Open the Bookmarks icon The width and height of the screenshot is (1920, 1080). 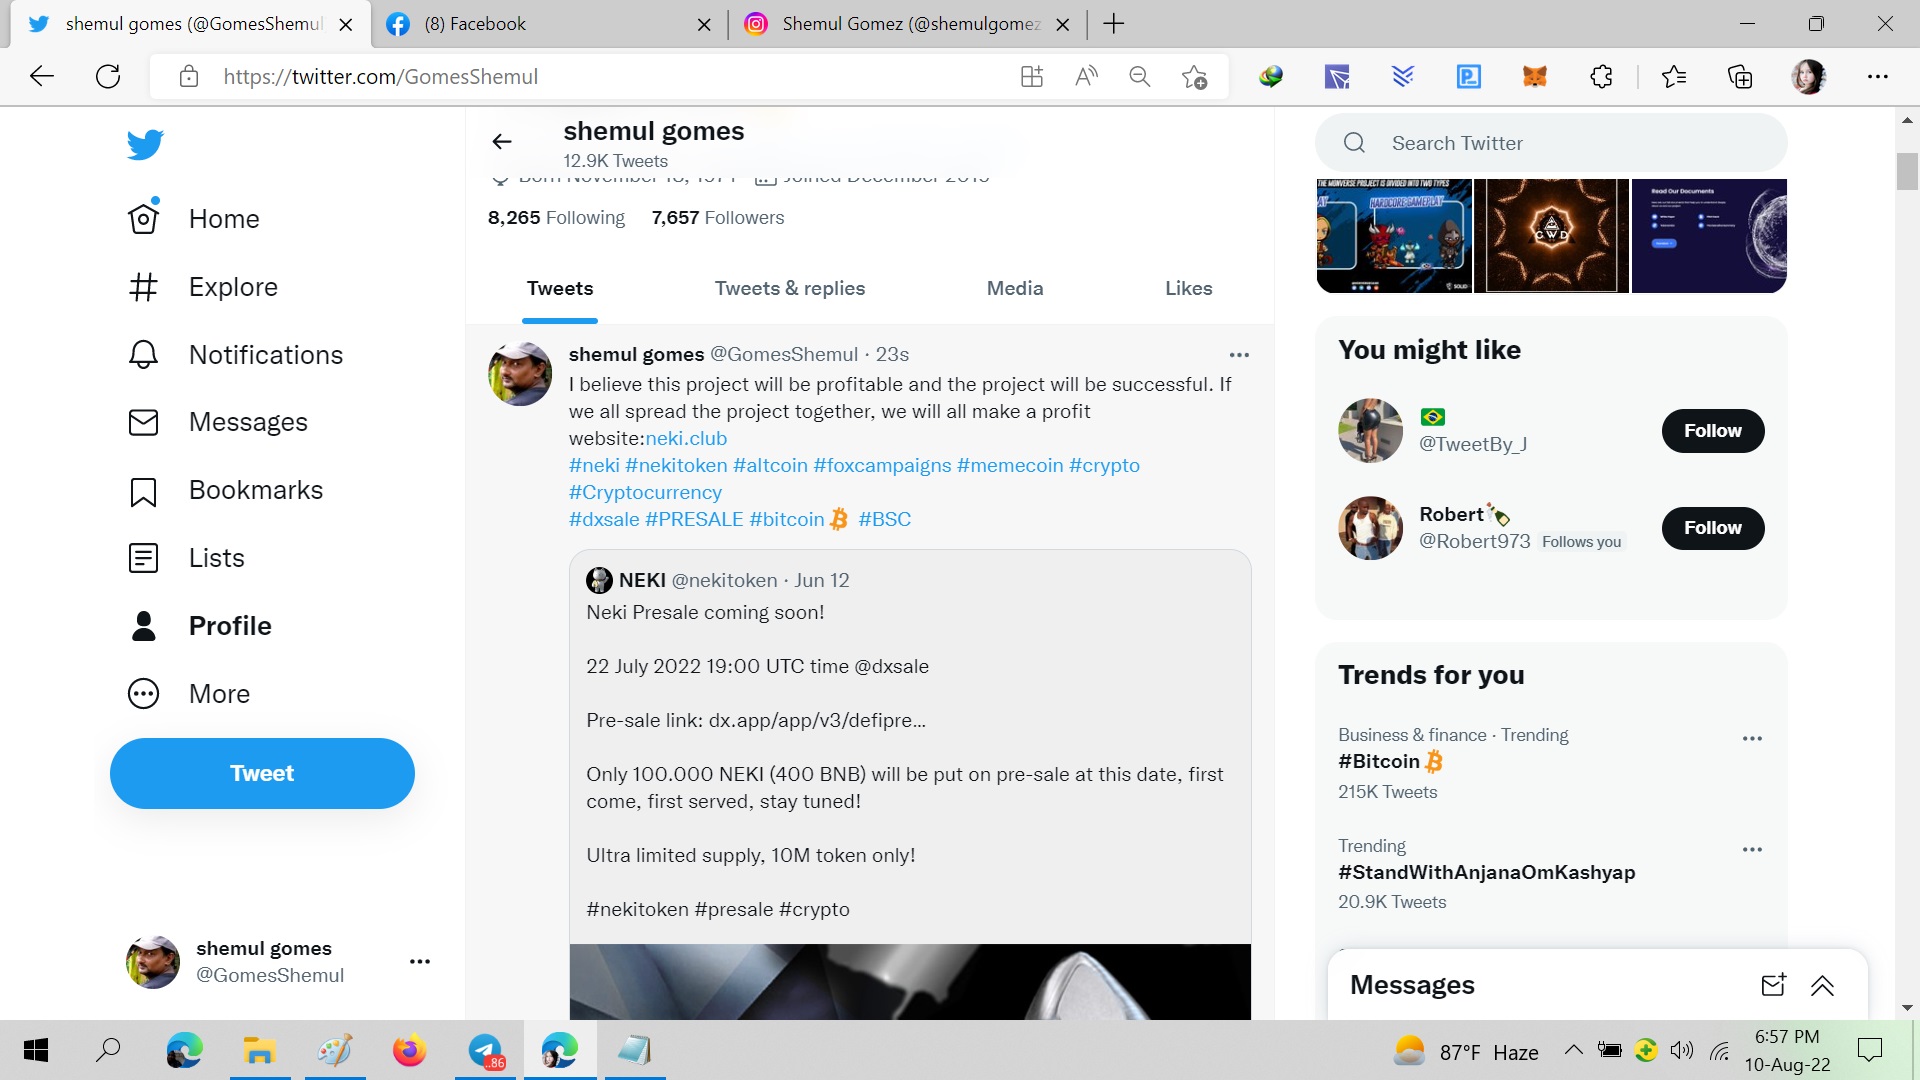[144, 491]
